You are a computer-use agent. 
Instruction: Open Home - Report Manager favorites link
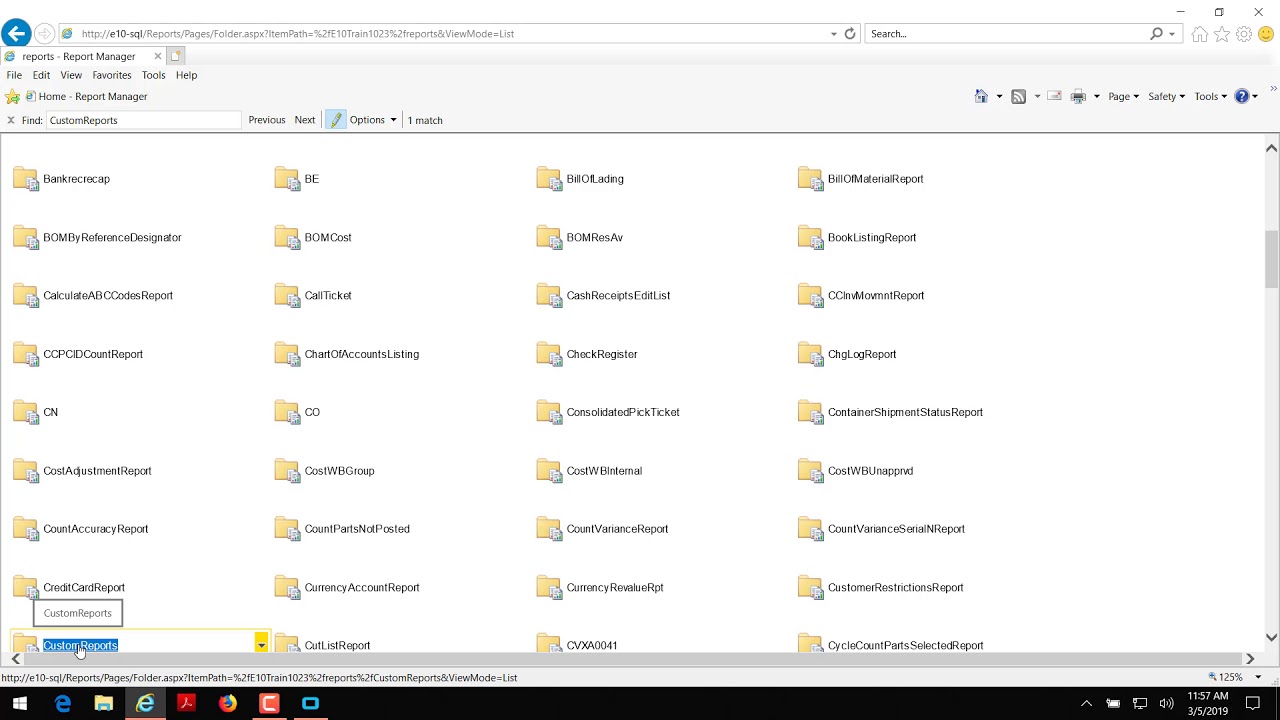click(x=85, y=97)
